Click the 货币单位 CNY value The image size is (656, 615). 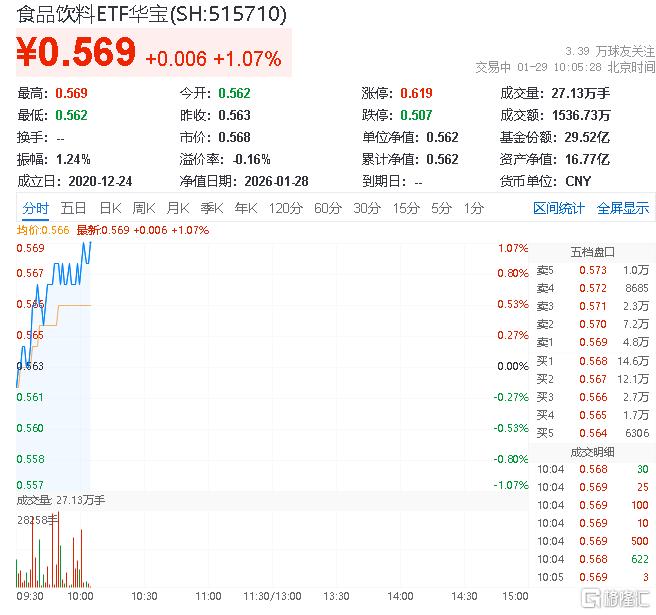[578, 181]
